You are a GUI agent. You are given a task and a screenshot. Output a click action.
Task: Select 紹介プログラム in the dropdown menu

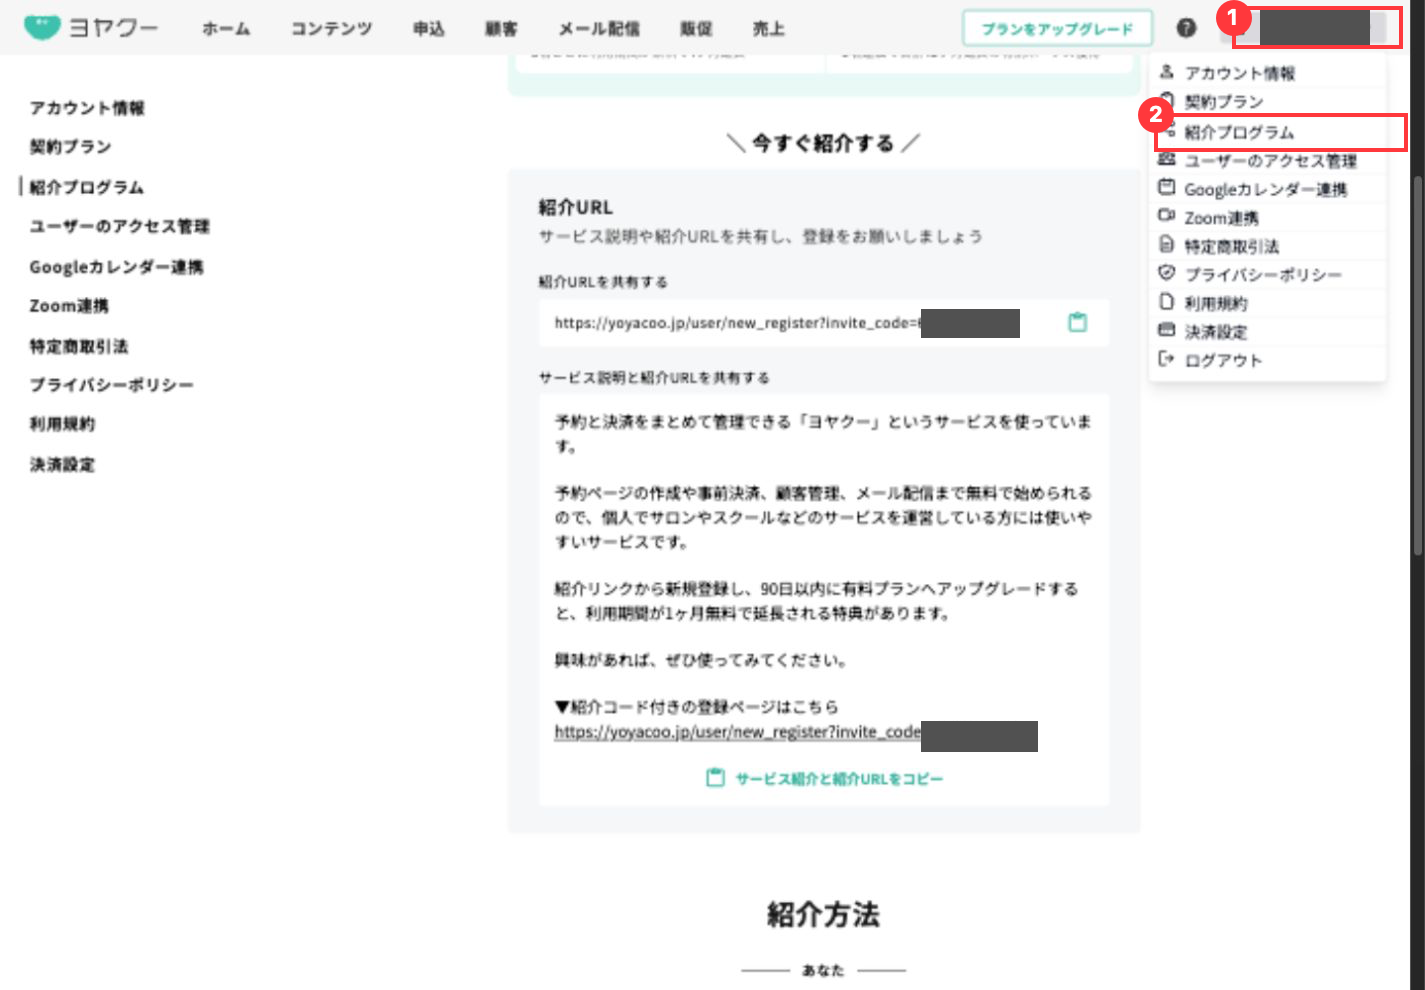click(1239, 132)
